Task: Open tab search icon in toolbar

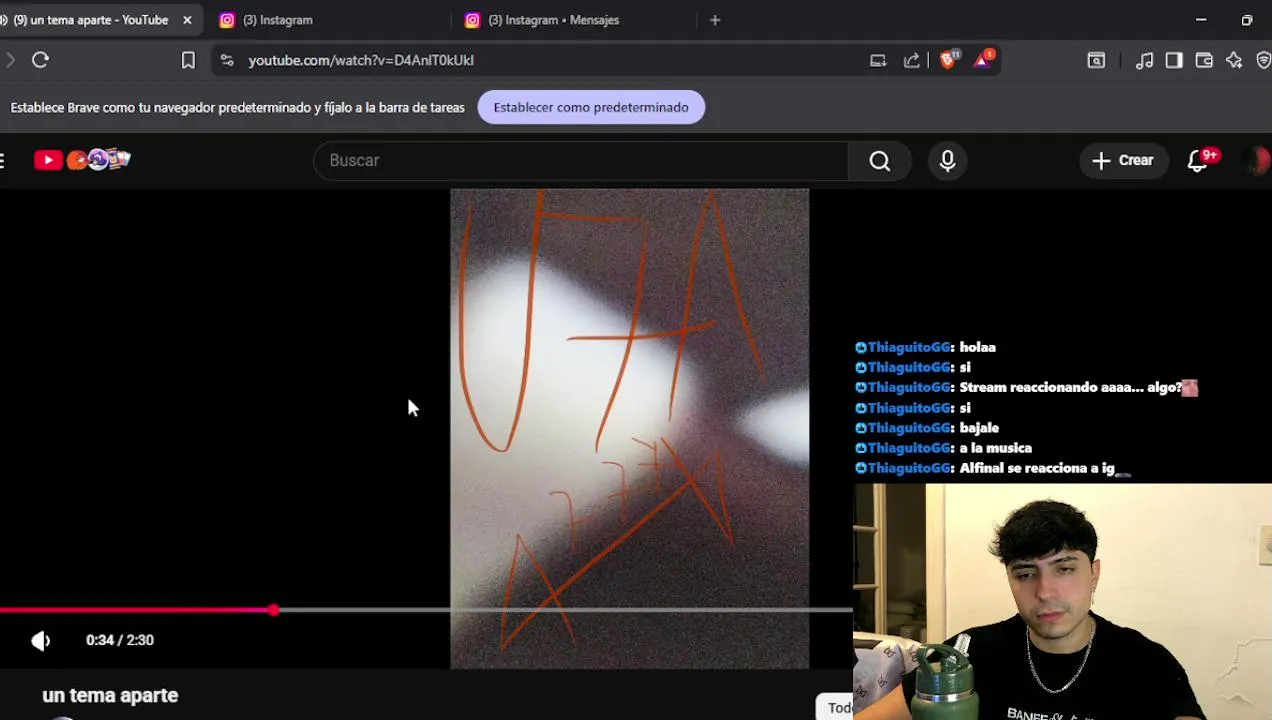Action: pyautogui.click(x=1096, y=60)
